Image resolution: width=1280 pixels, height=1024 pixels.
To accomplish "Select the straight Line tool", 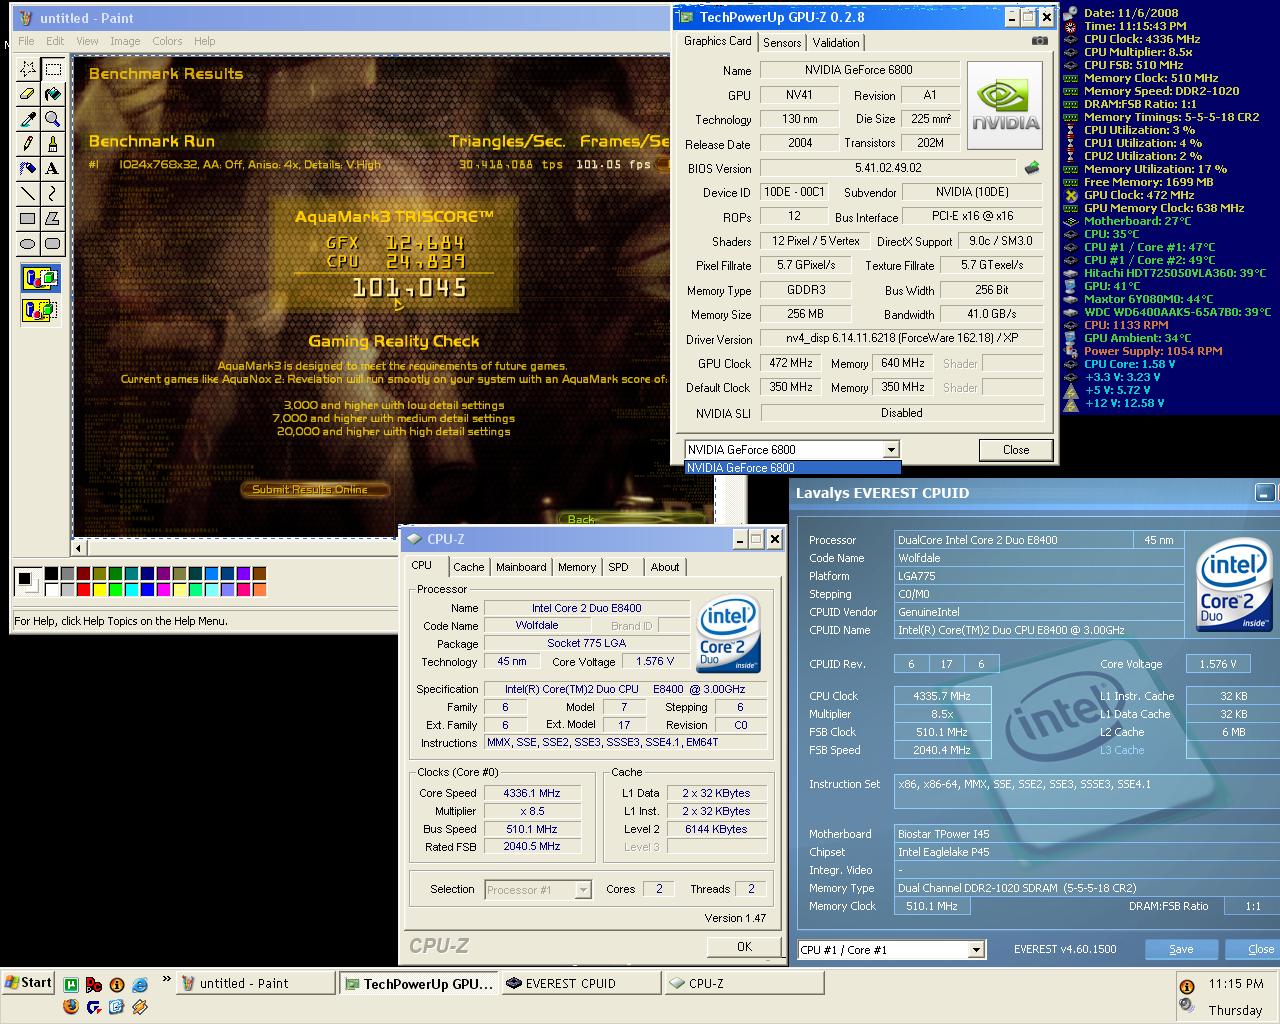I will click(28, 194).
